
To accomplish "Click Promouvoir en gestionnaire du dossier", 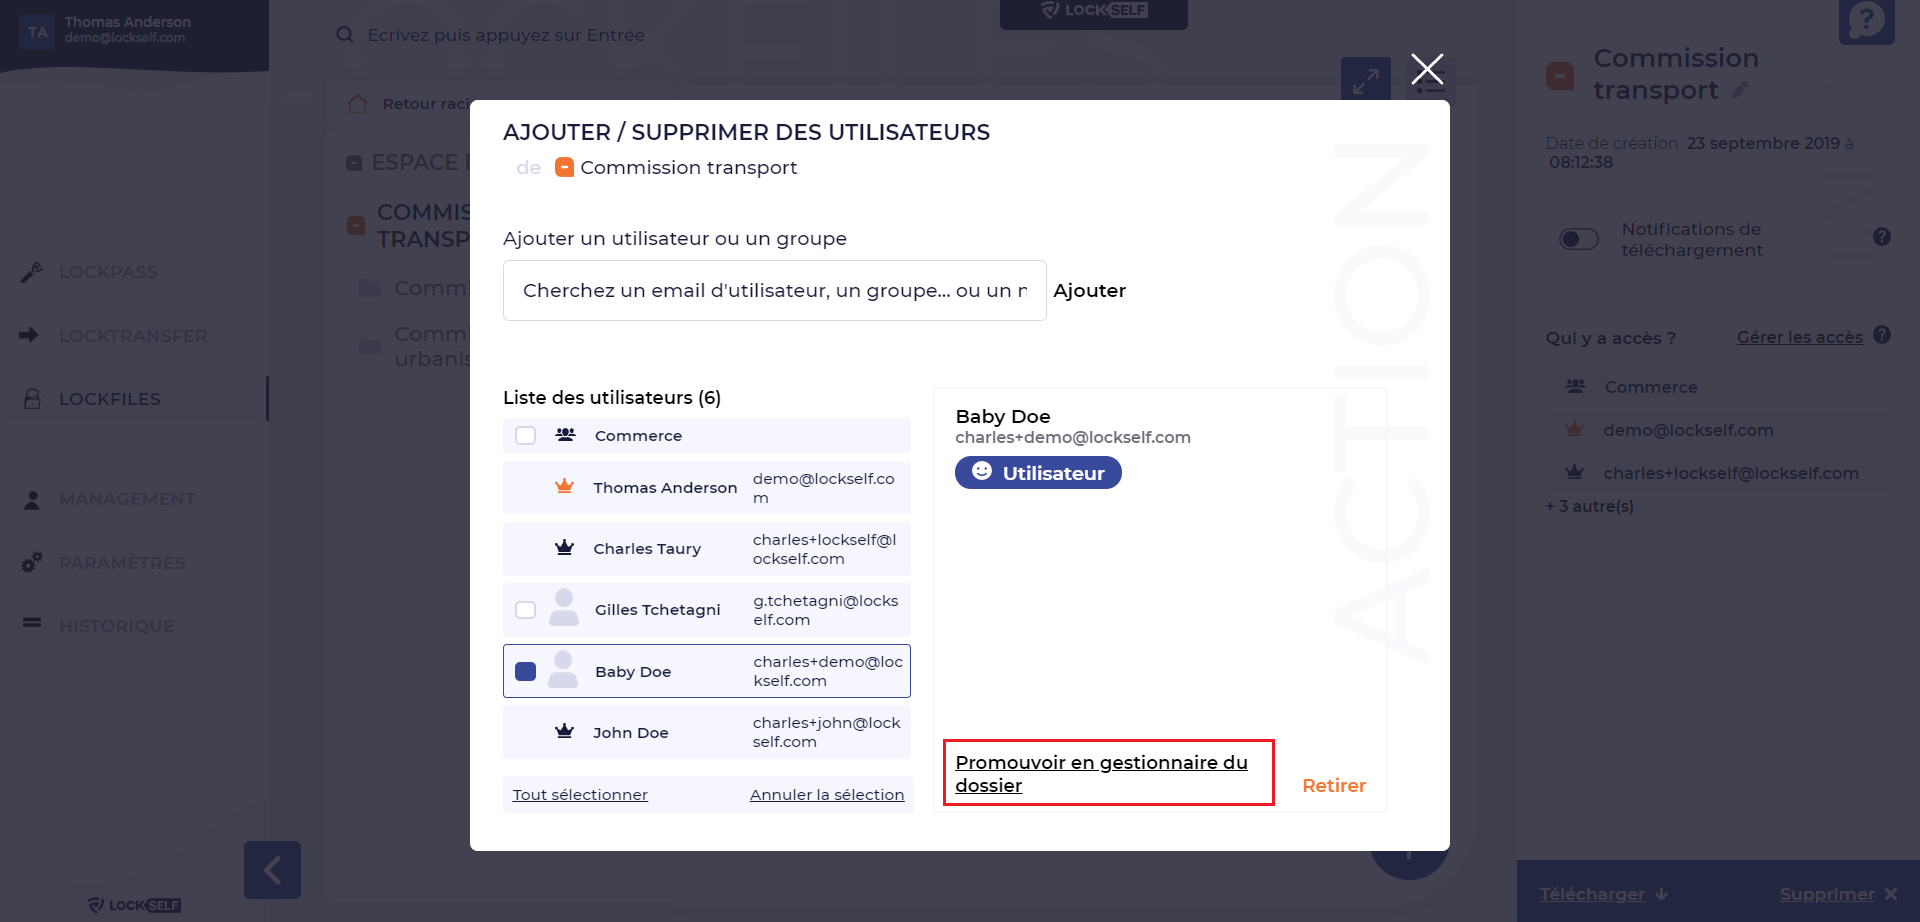I will click(x=1101, y=773).
